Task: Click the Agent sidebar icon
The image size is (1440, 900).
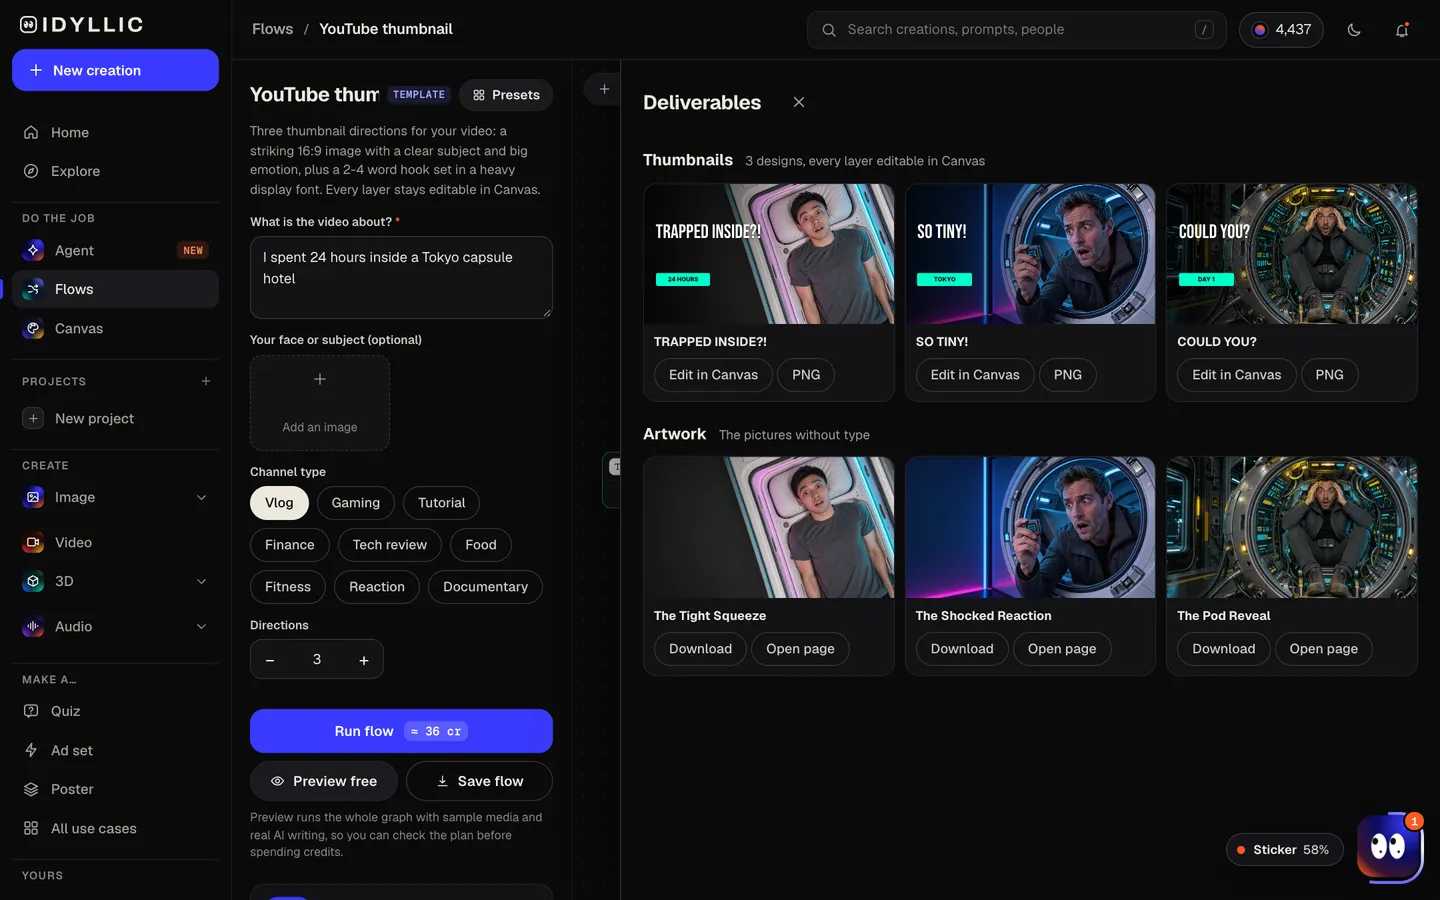Action: coord(33,250)
